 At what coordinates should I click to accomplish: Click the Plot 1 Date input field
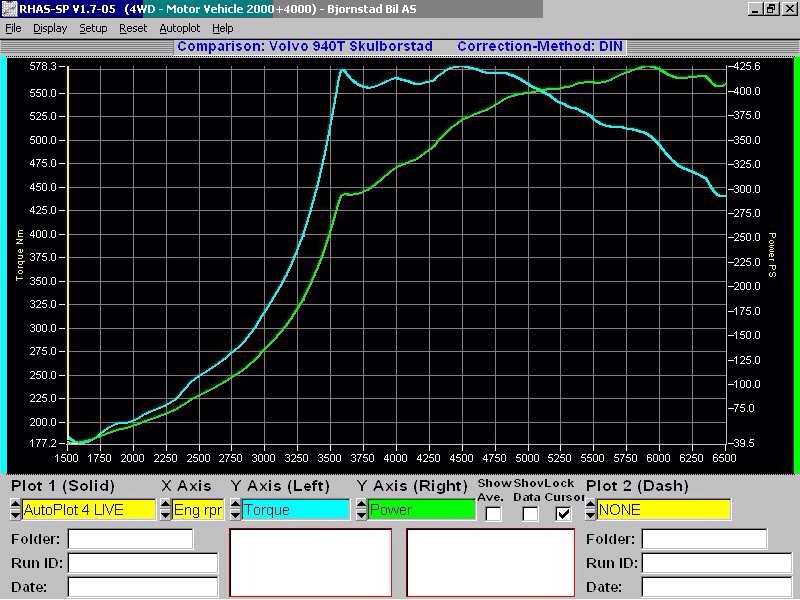[x=143, y=587]
